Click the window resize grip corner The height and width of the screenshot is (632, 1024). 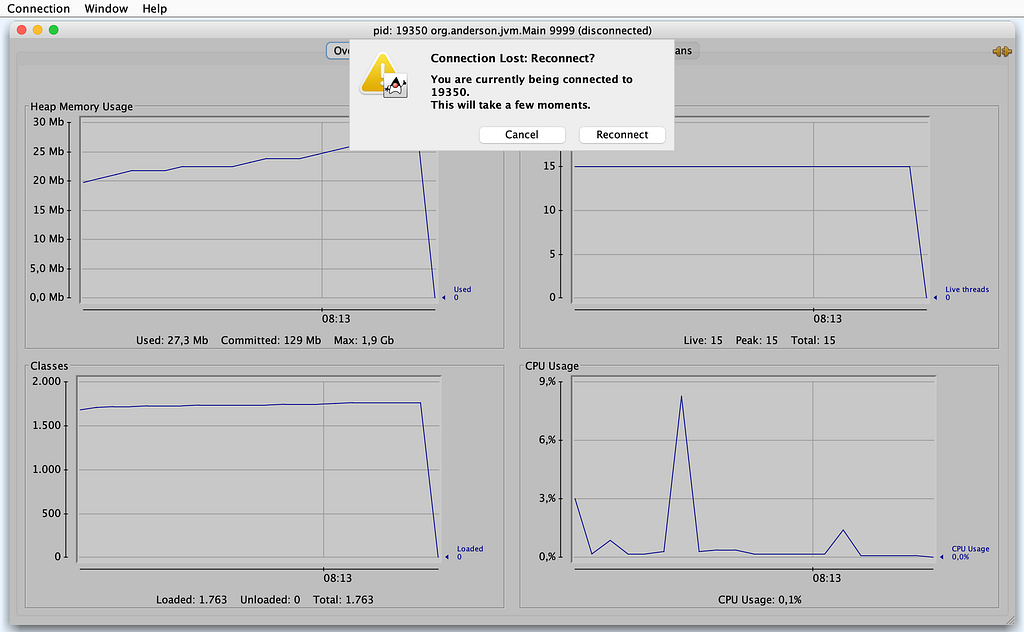[1010, 620]
